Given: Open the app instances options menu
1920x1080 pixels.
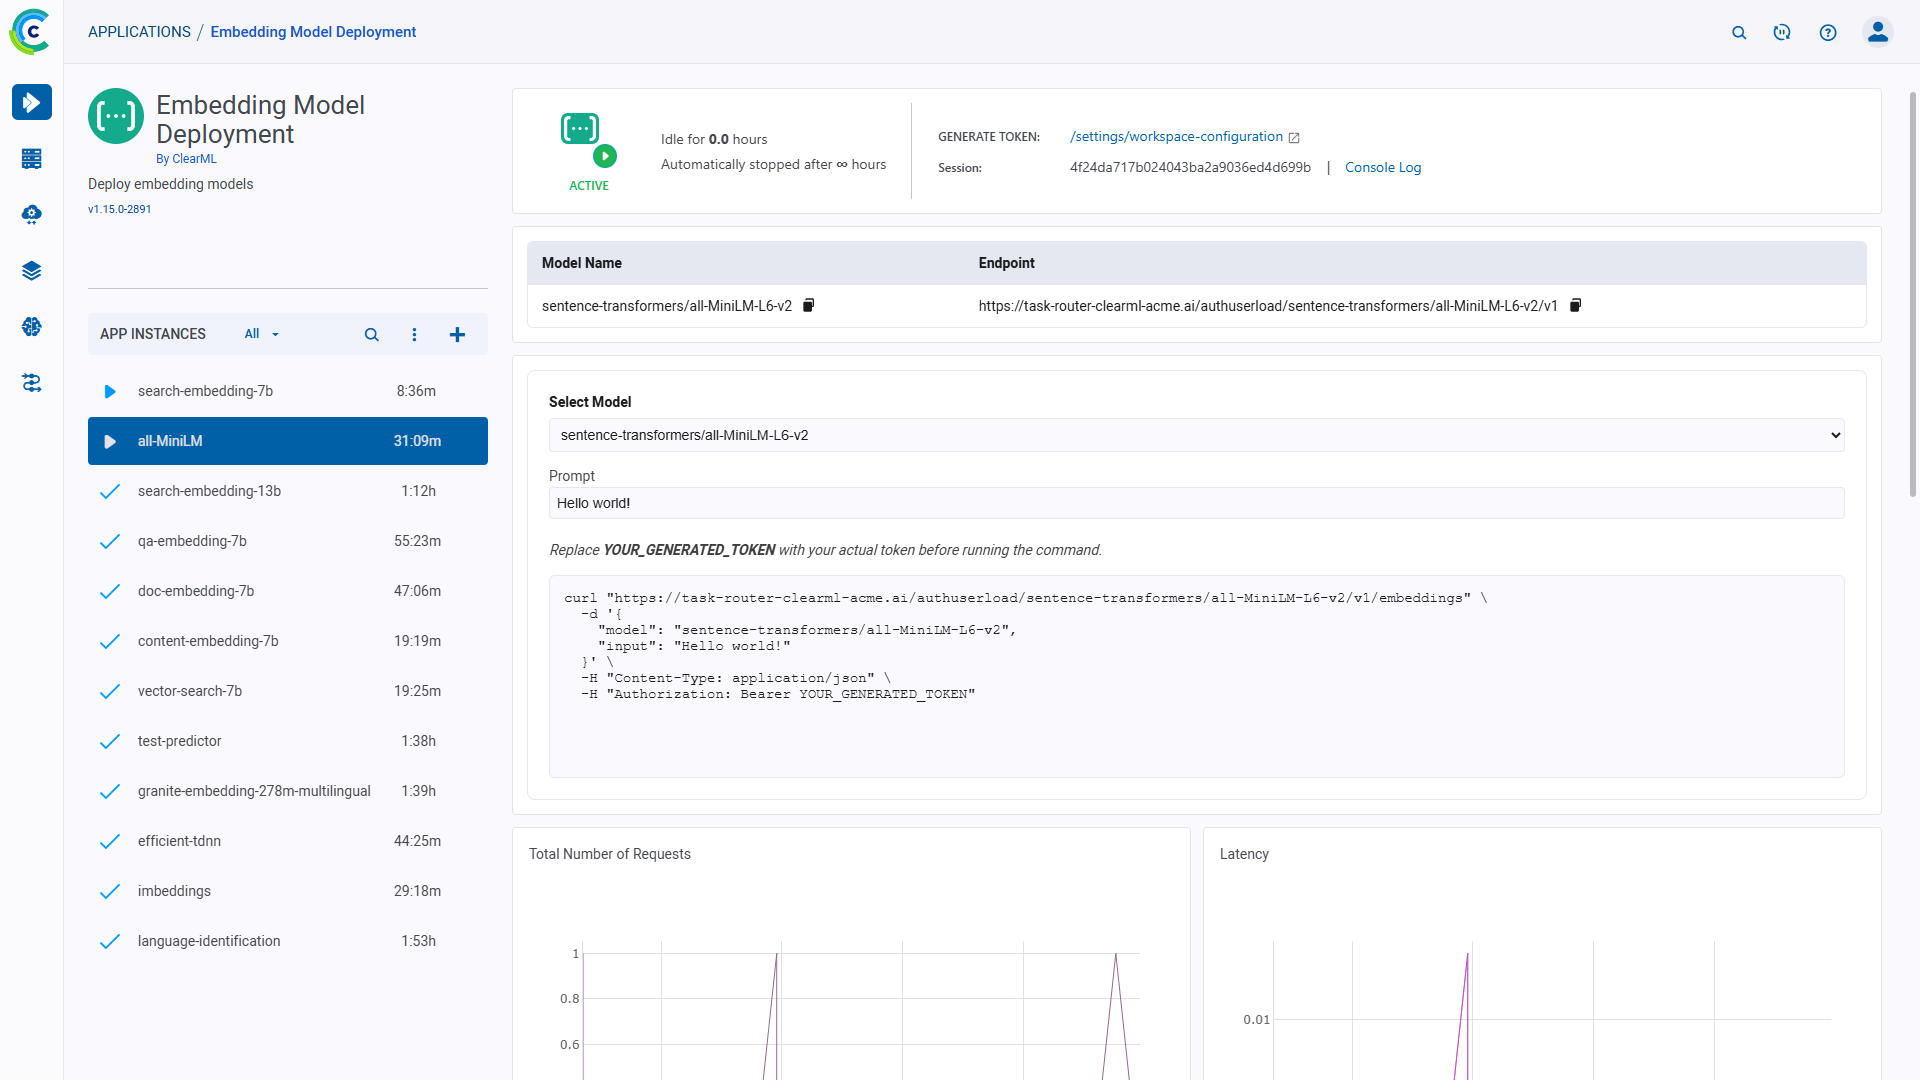Looking at the screenshot, I should 414,334.
